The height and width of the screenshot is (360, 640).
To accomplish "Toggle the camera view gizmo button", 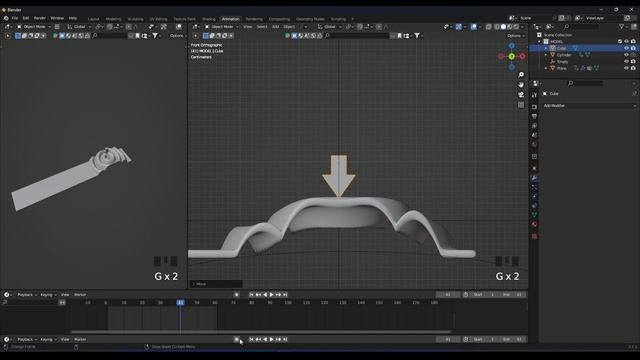I will (x=521, y=95).
